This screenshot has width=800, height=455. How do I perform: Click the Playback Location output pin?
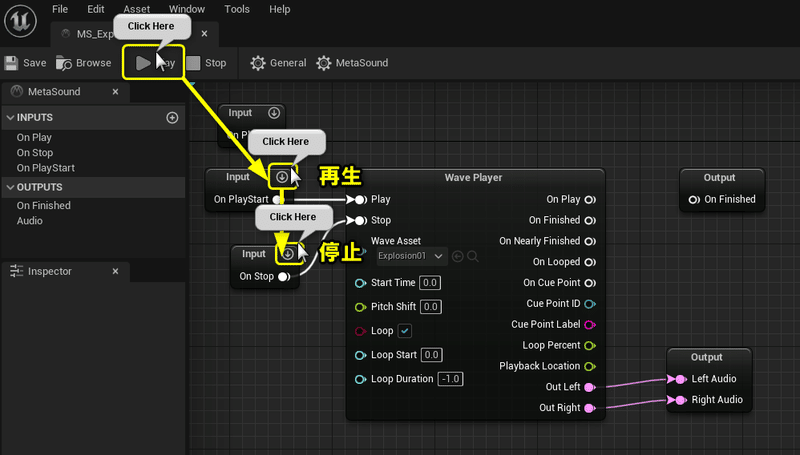pyautogui.click(x=590, y=367)
